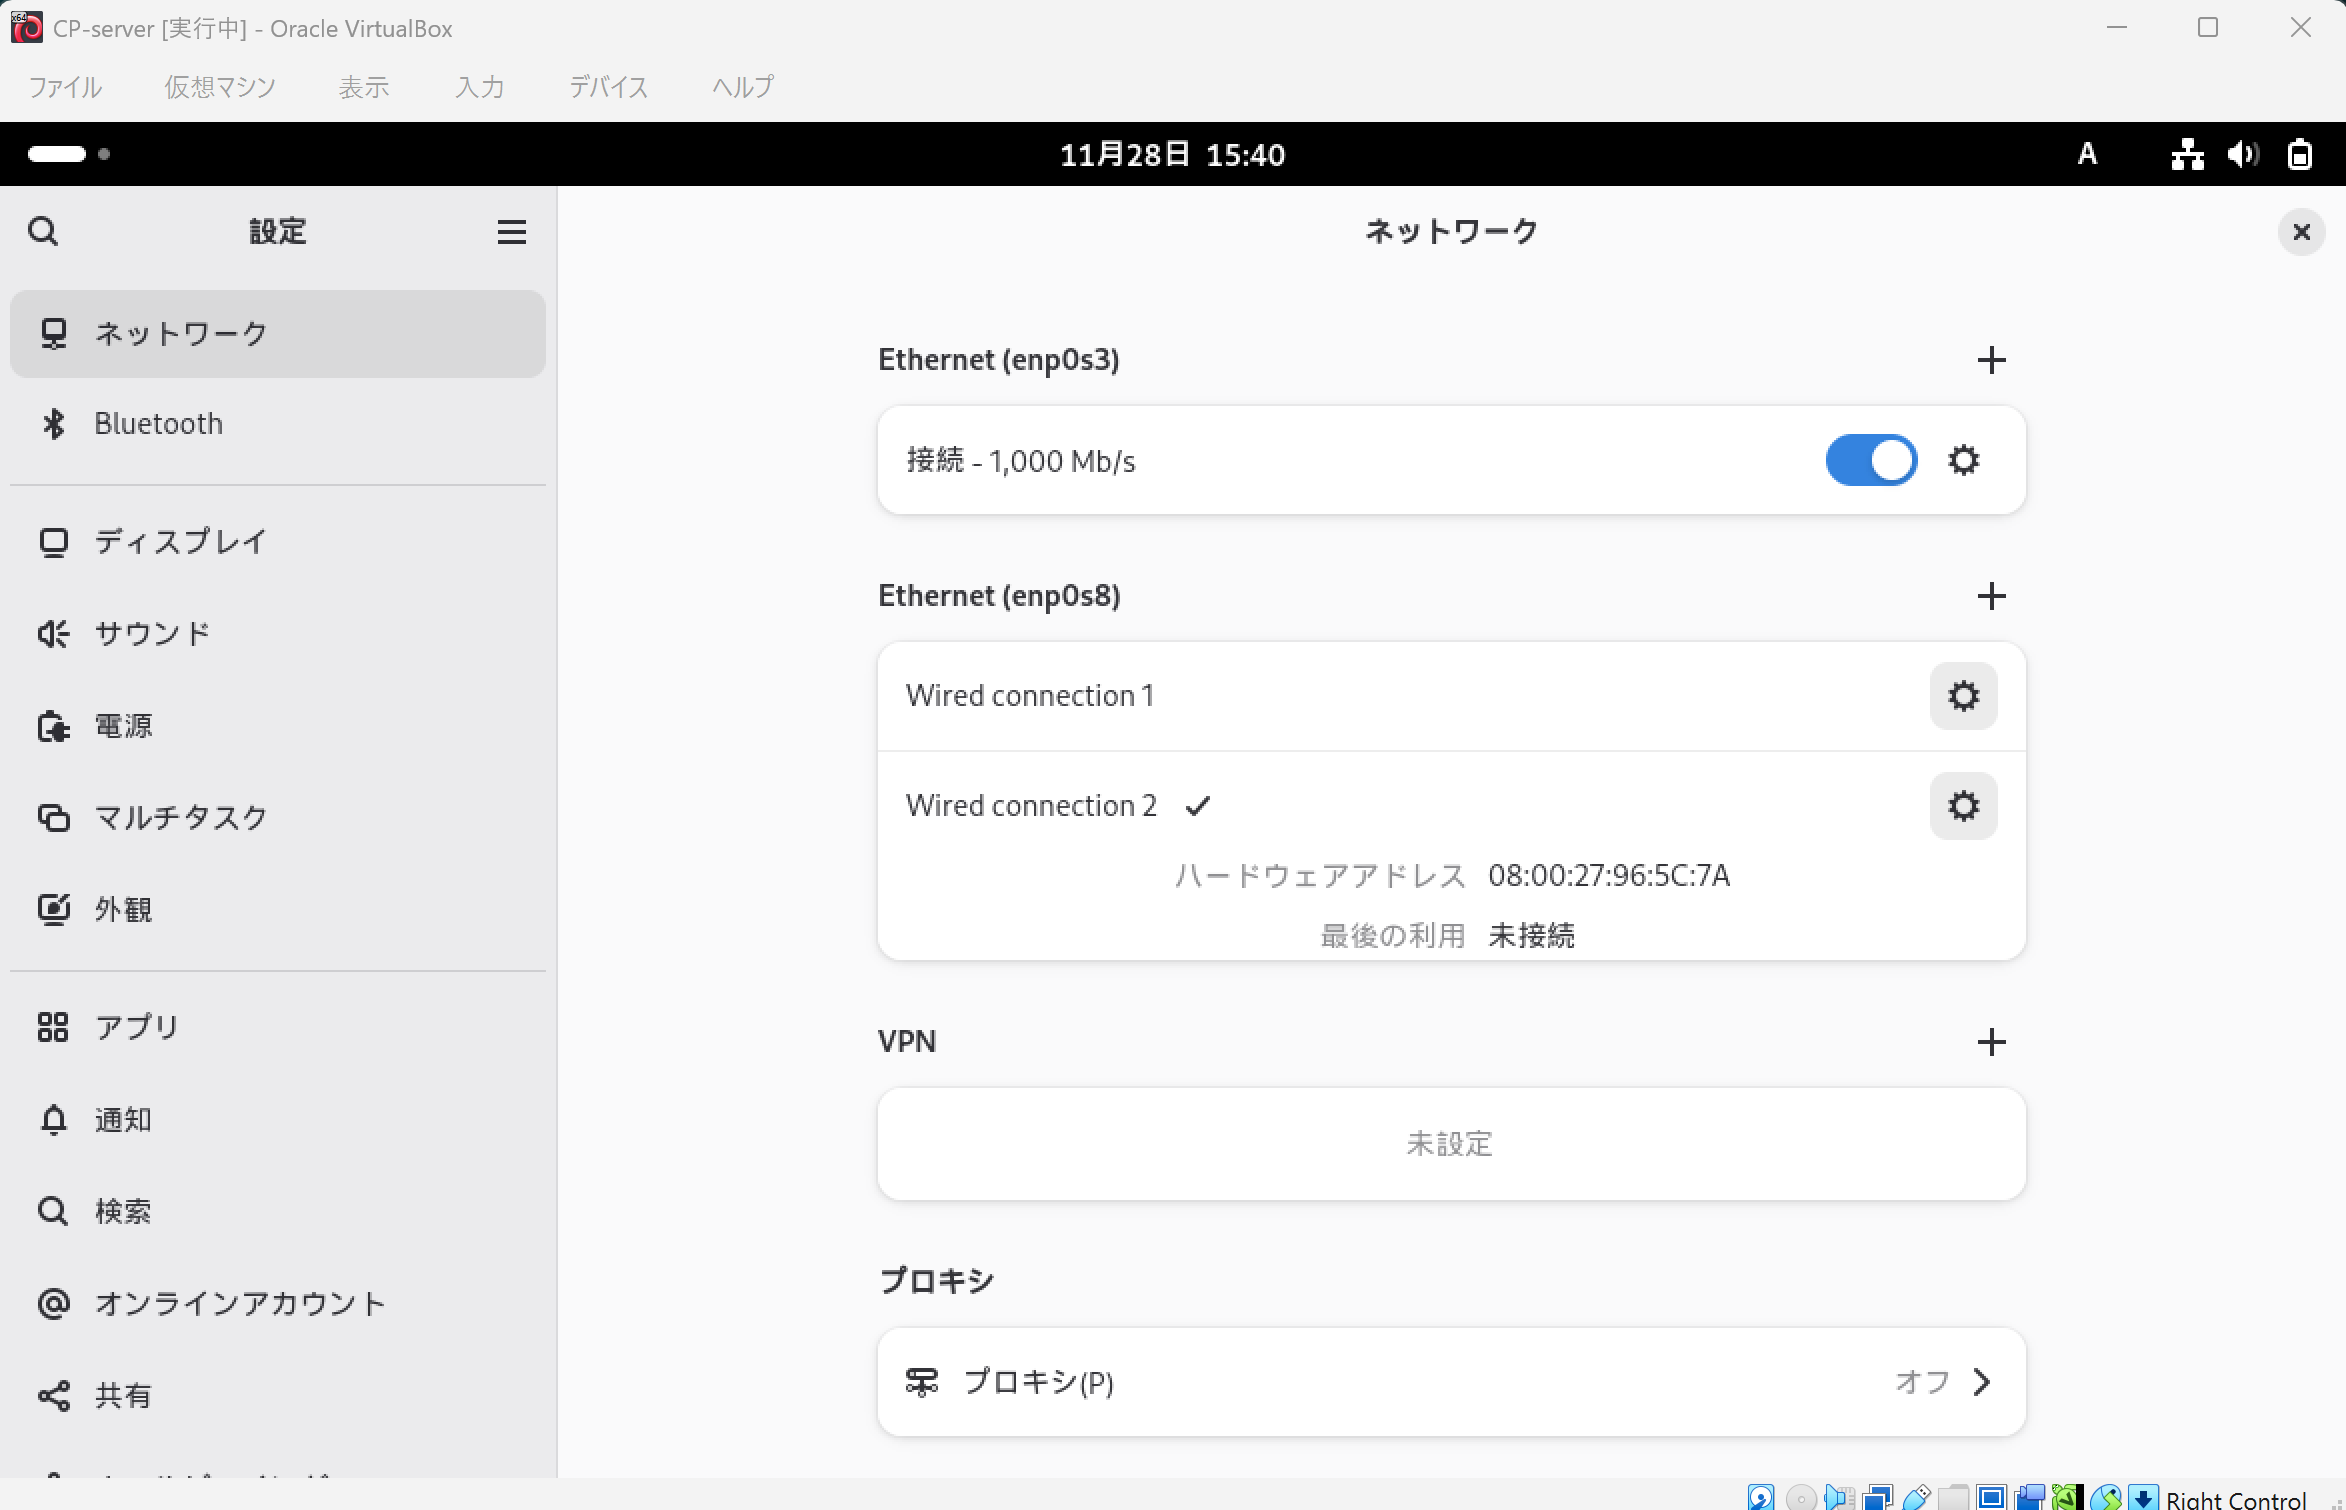
Task: Add new profile for Ethernet enp0s8
Action: pos(1991,596)
